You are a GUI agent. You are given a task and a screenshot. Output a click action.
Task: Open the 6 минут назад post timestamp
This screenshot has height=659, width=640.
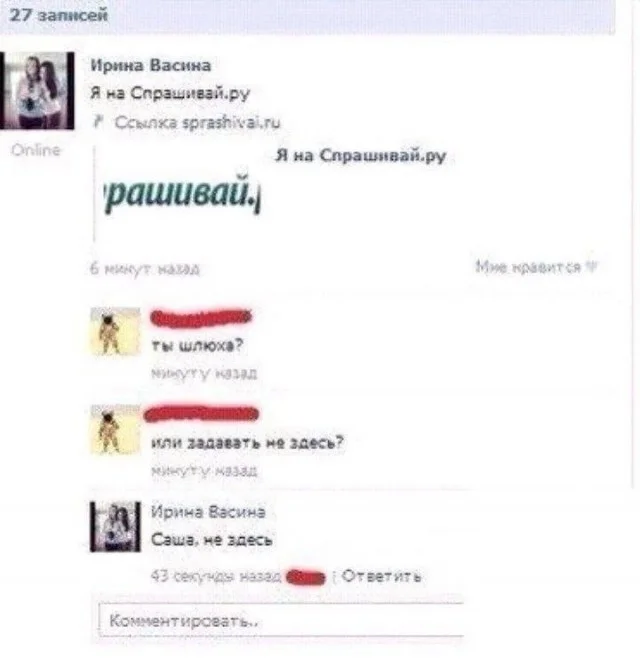point(145,269)
